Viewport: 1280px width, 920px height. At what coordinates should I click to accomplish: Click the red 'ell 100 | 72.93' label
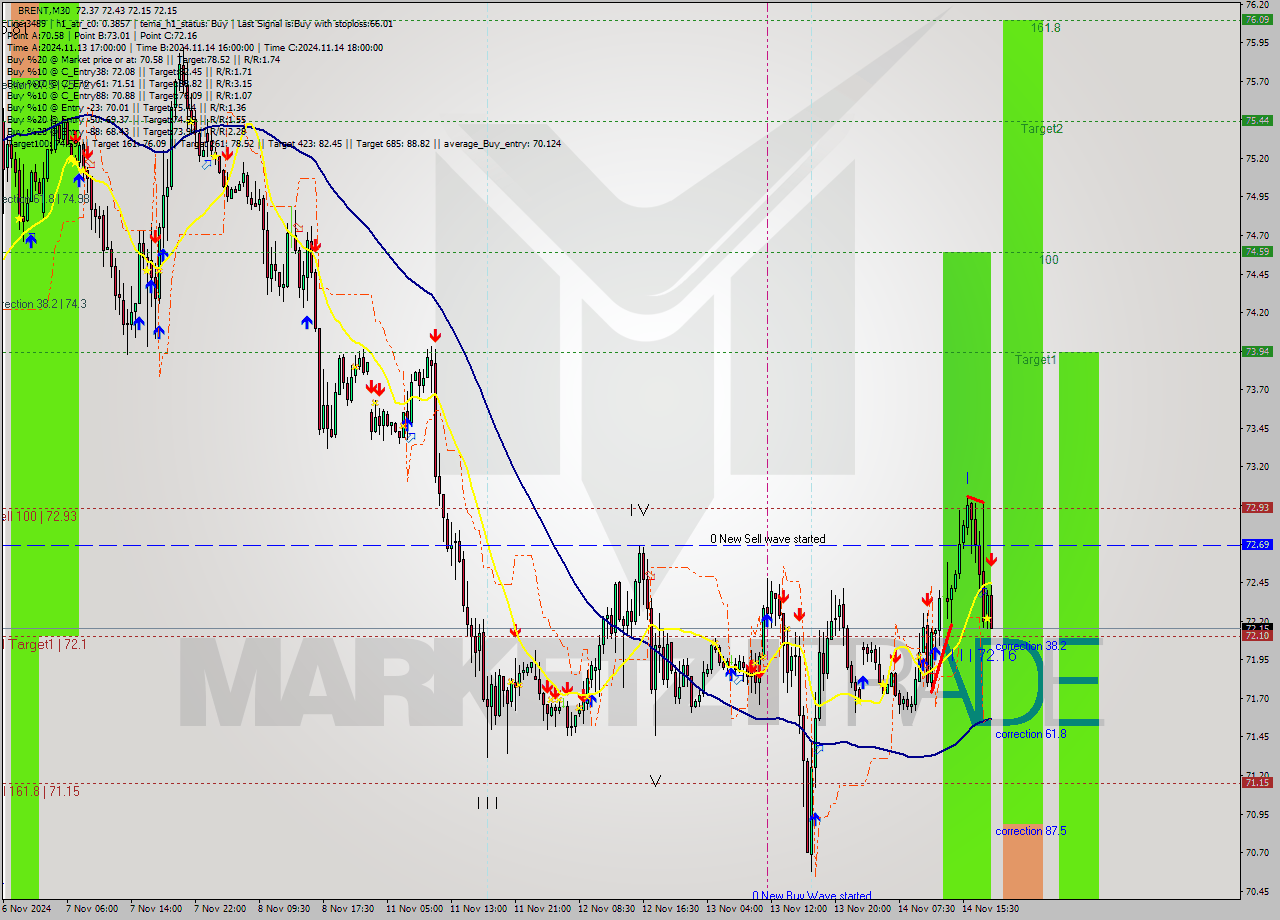click(x=39, y=516)
